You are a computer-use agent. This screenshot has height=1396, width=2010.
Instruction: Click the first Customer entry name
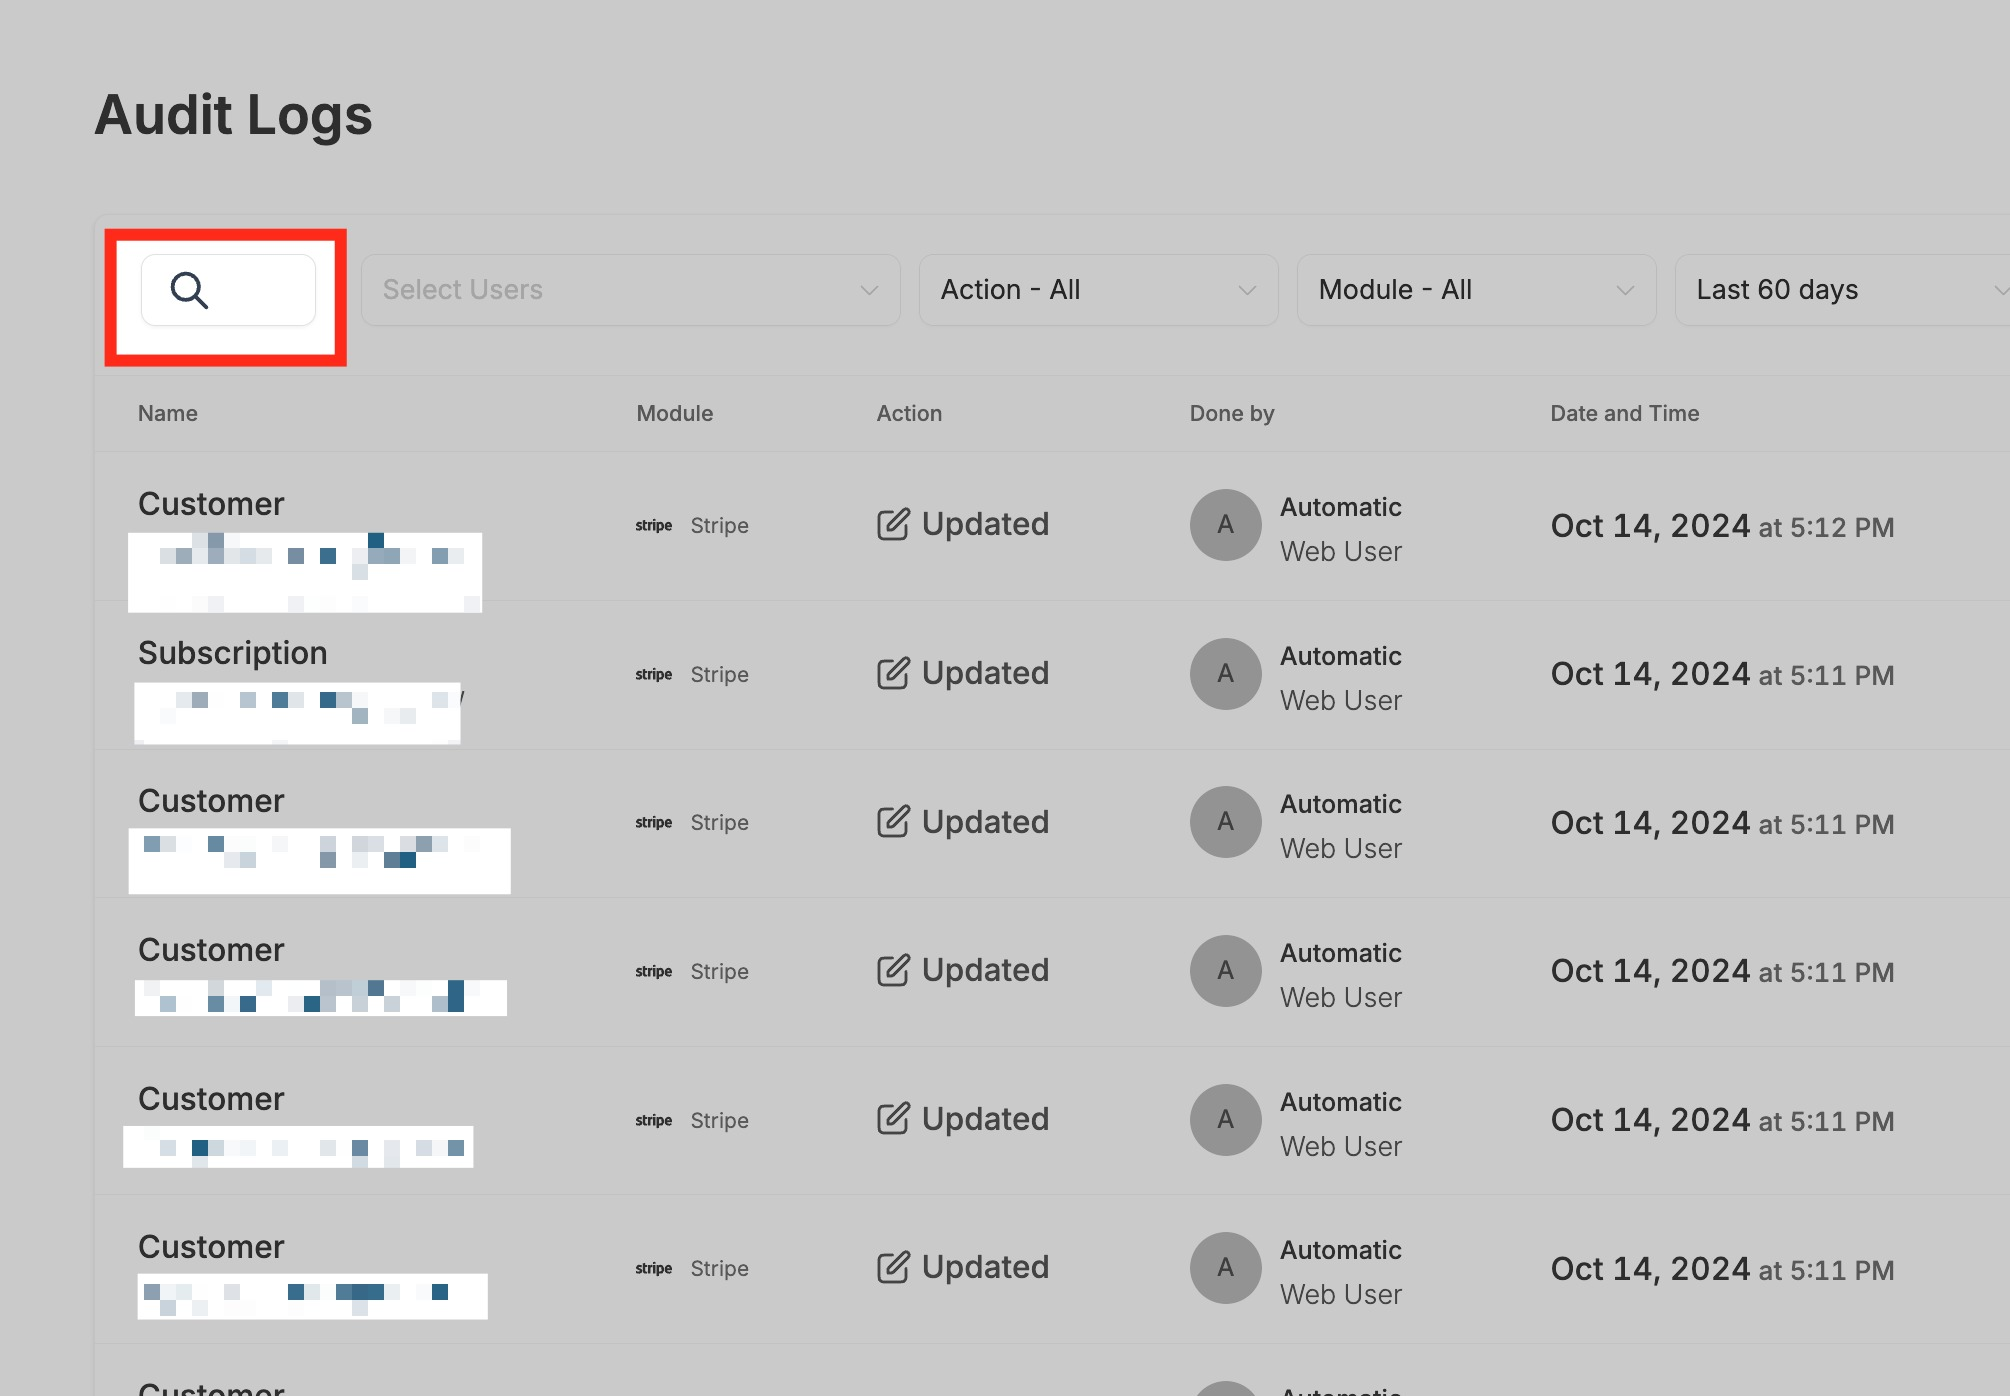pos(211,504)
